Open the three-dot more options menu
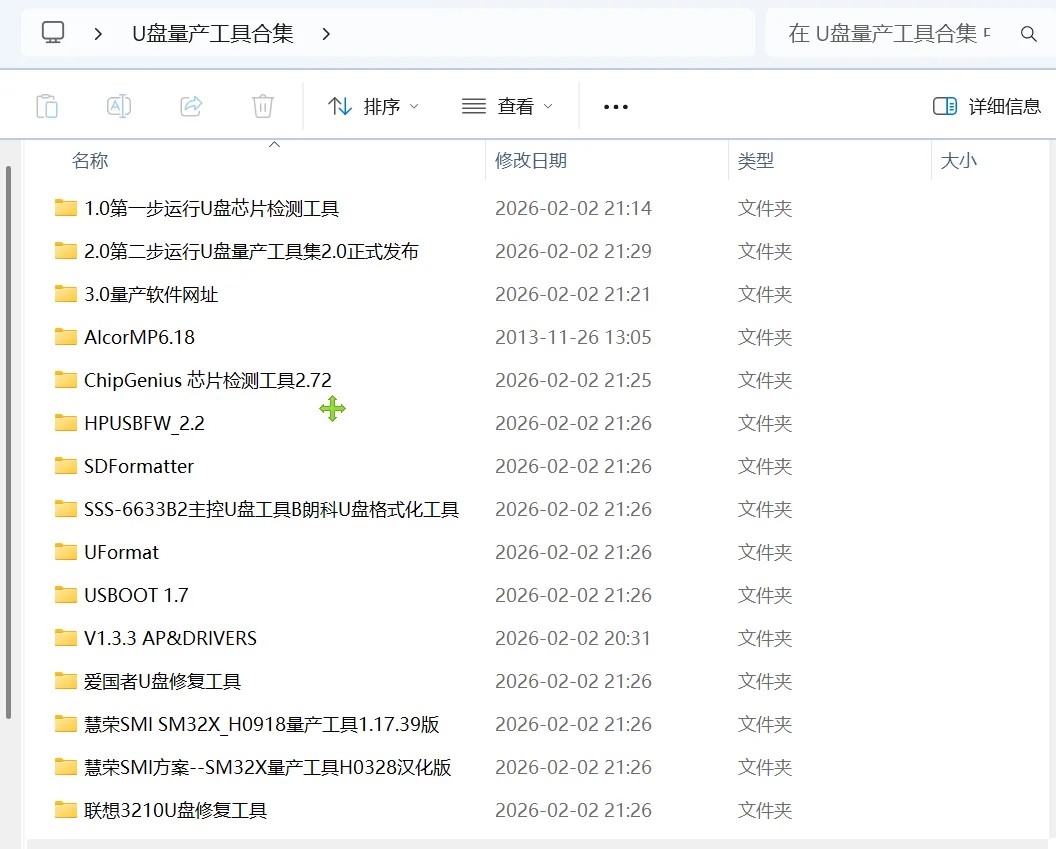The height and width of the screenshot is (849, 1056). point(616,106)
